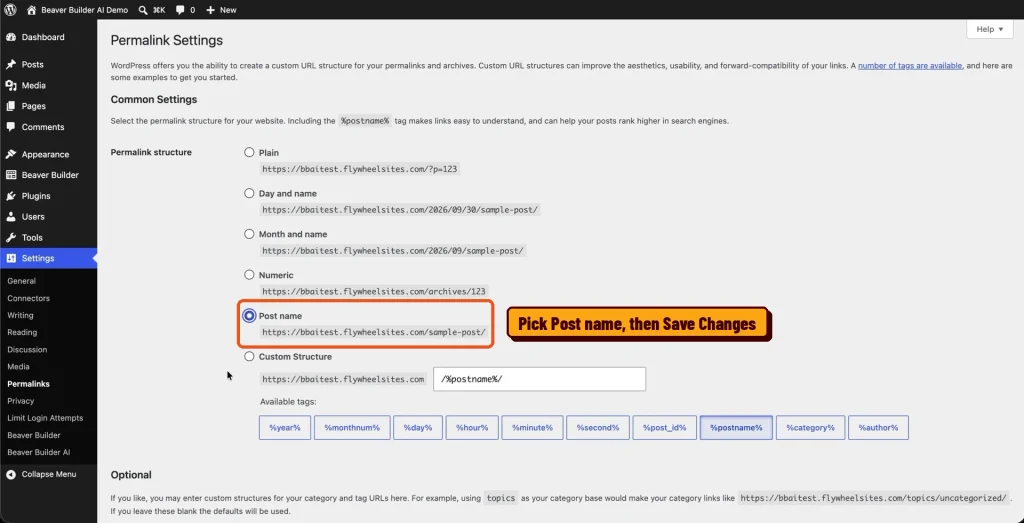The image size is (1024, 523).
Task: Select the Day and name option
Action: pyautogui.click(x=249, y=193)
